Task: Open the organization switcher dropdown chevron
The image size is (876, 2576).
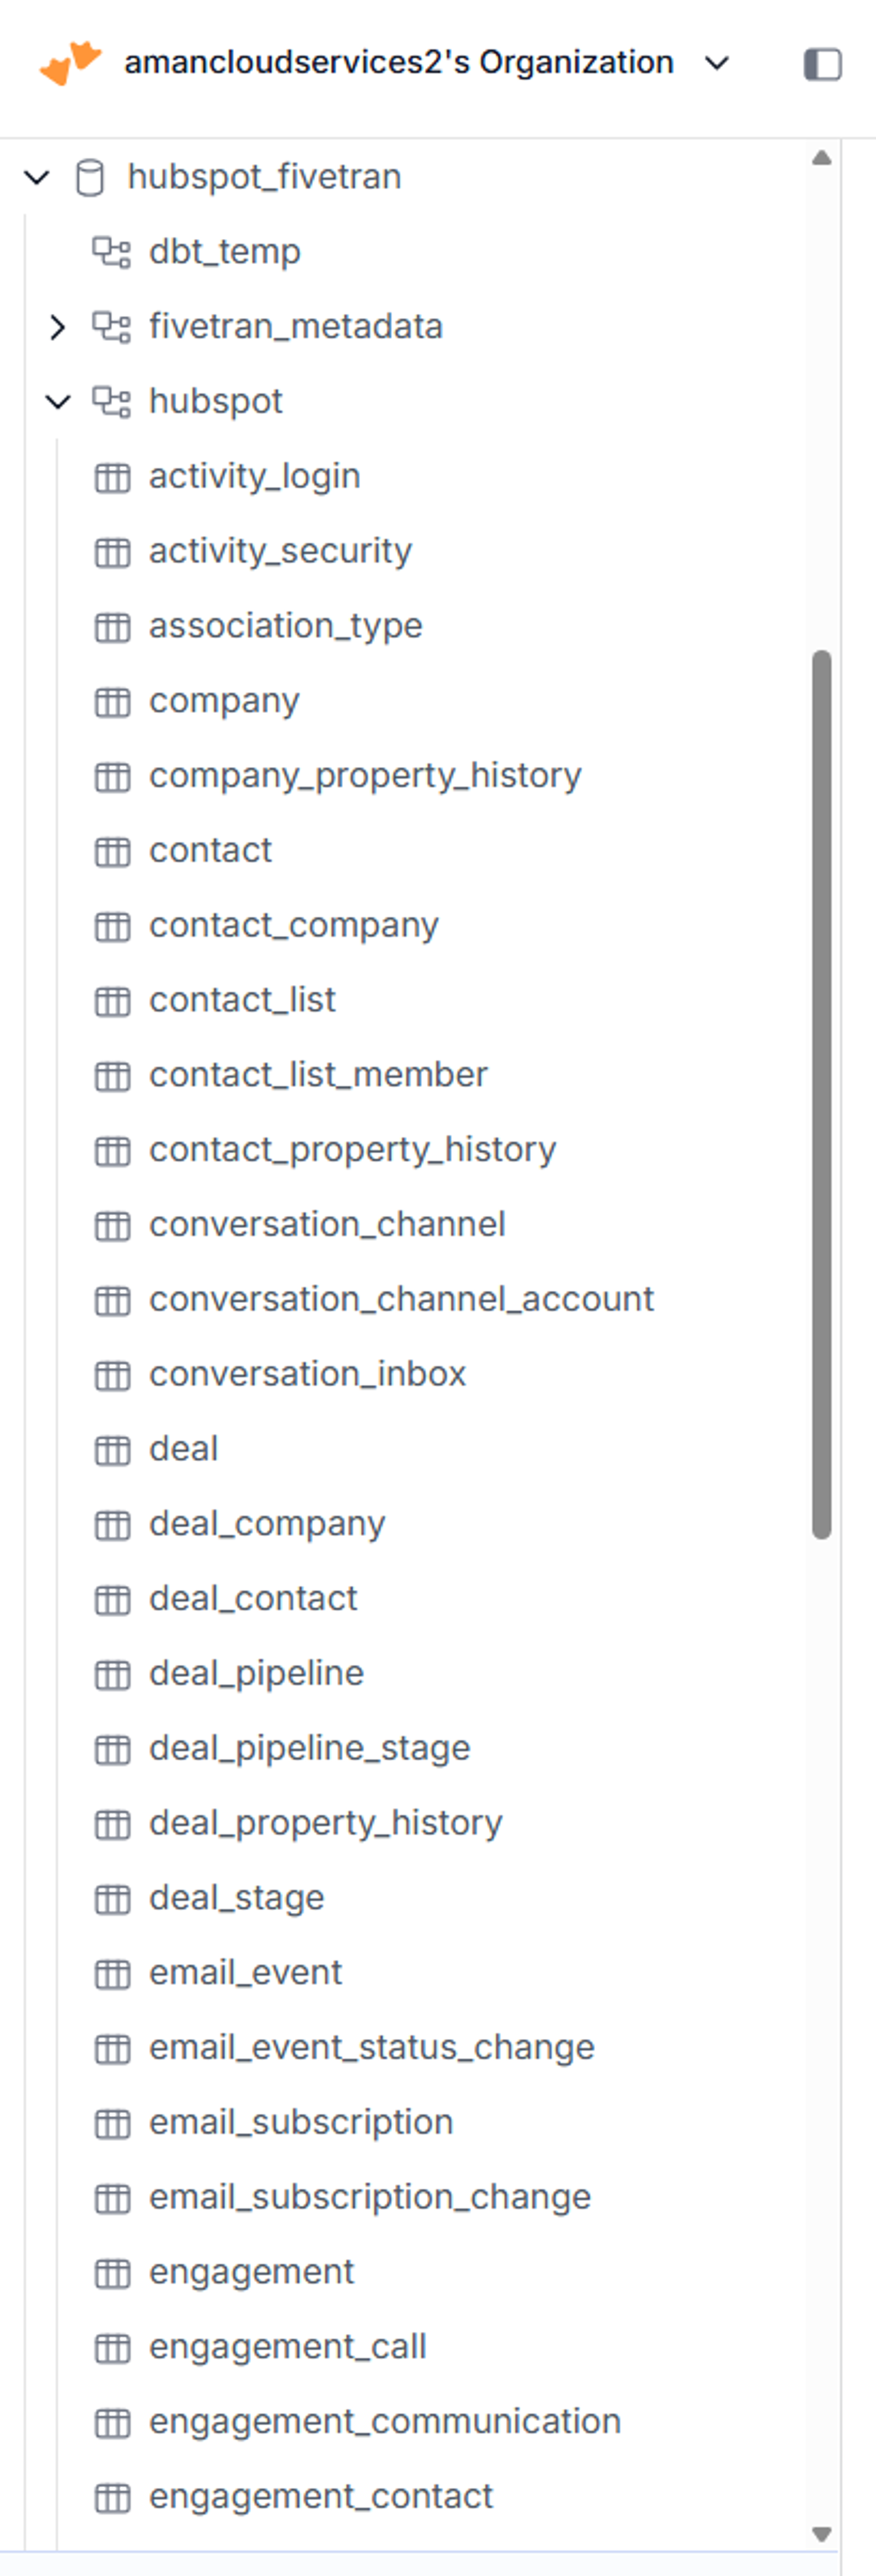Action: click(716, 64)
